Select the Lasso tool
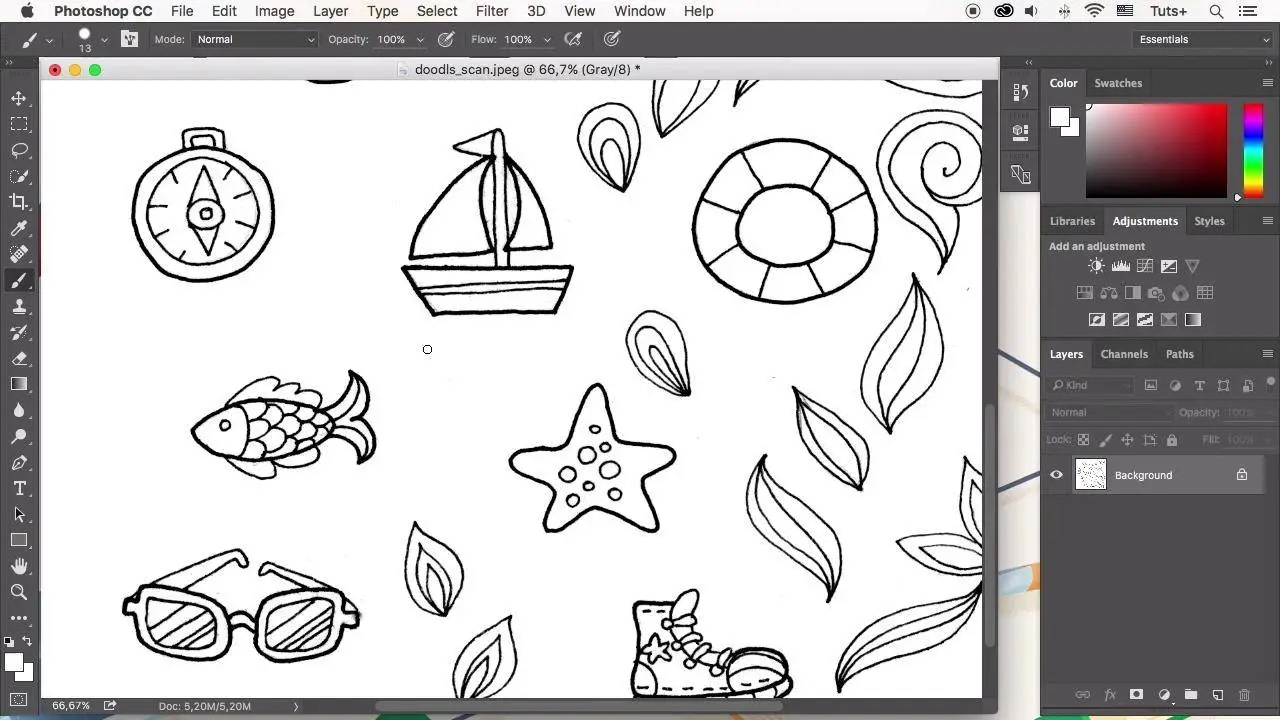The width and height of the screenshot is (1280, 720). click(x=19, y=150)
